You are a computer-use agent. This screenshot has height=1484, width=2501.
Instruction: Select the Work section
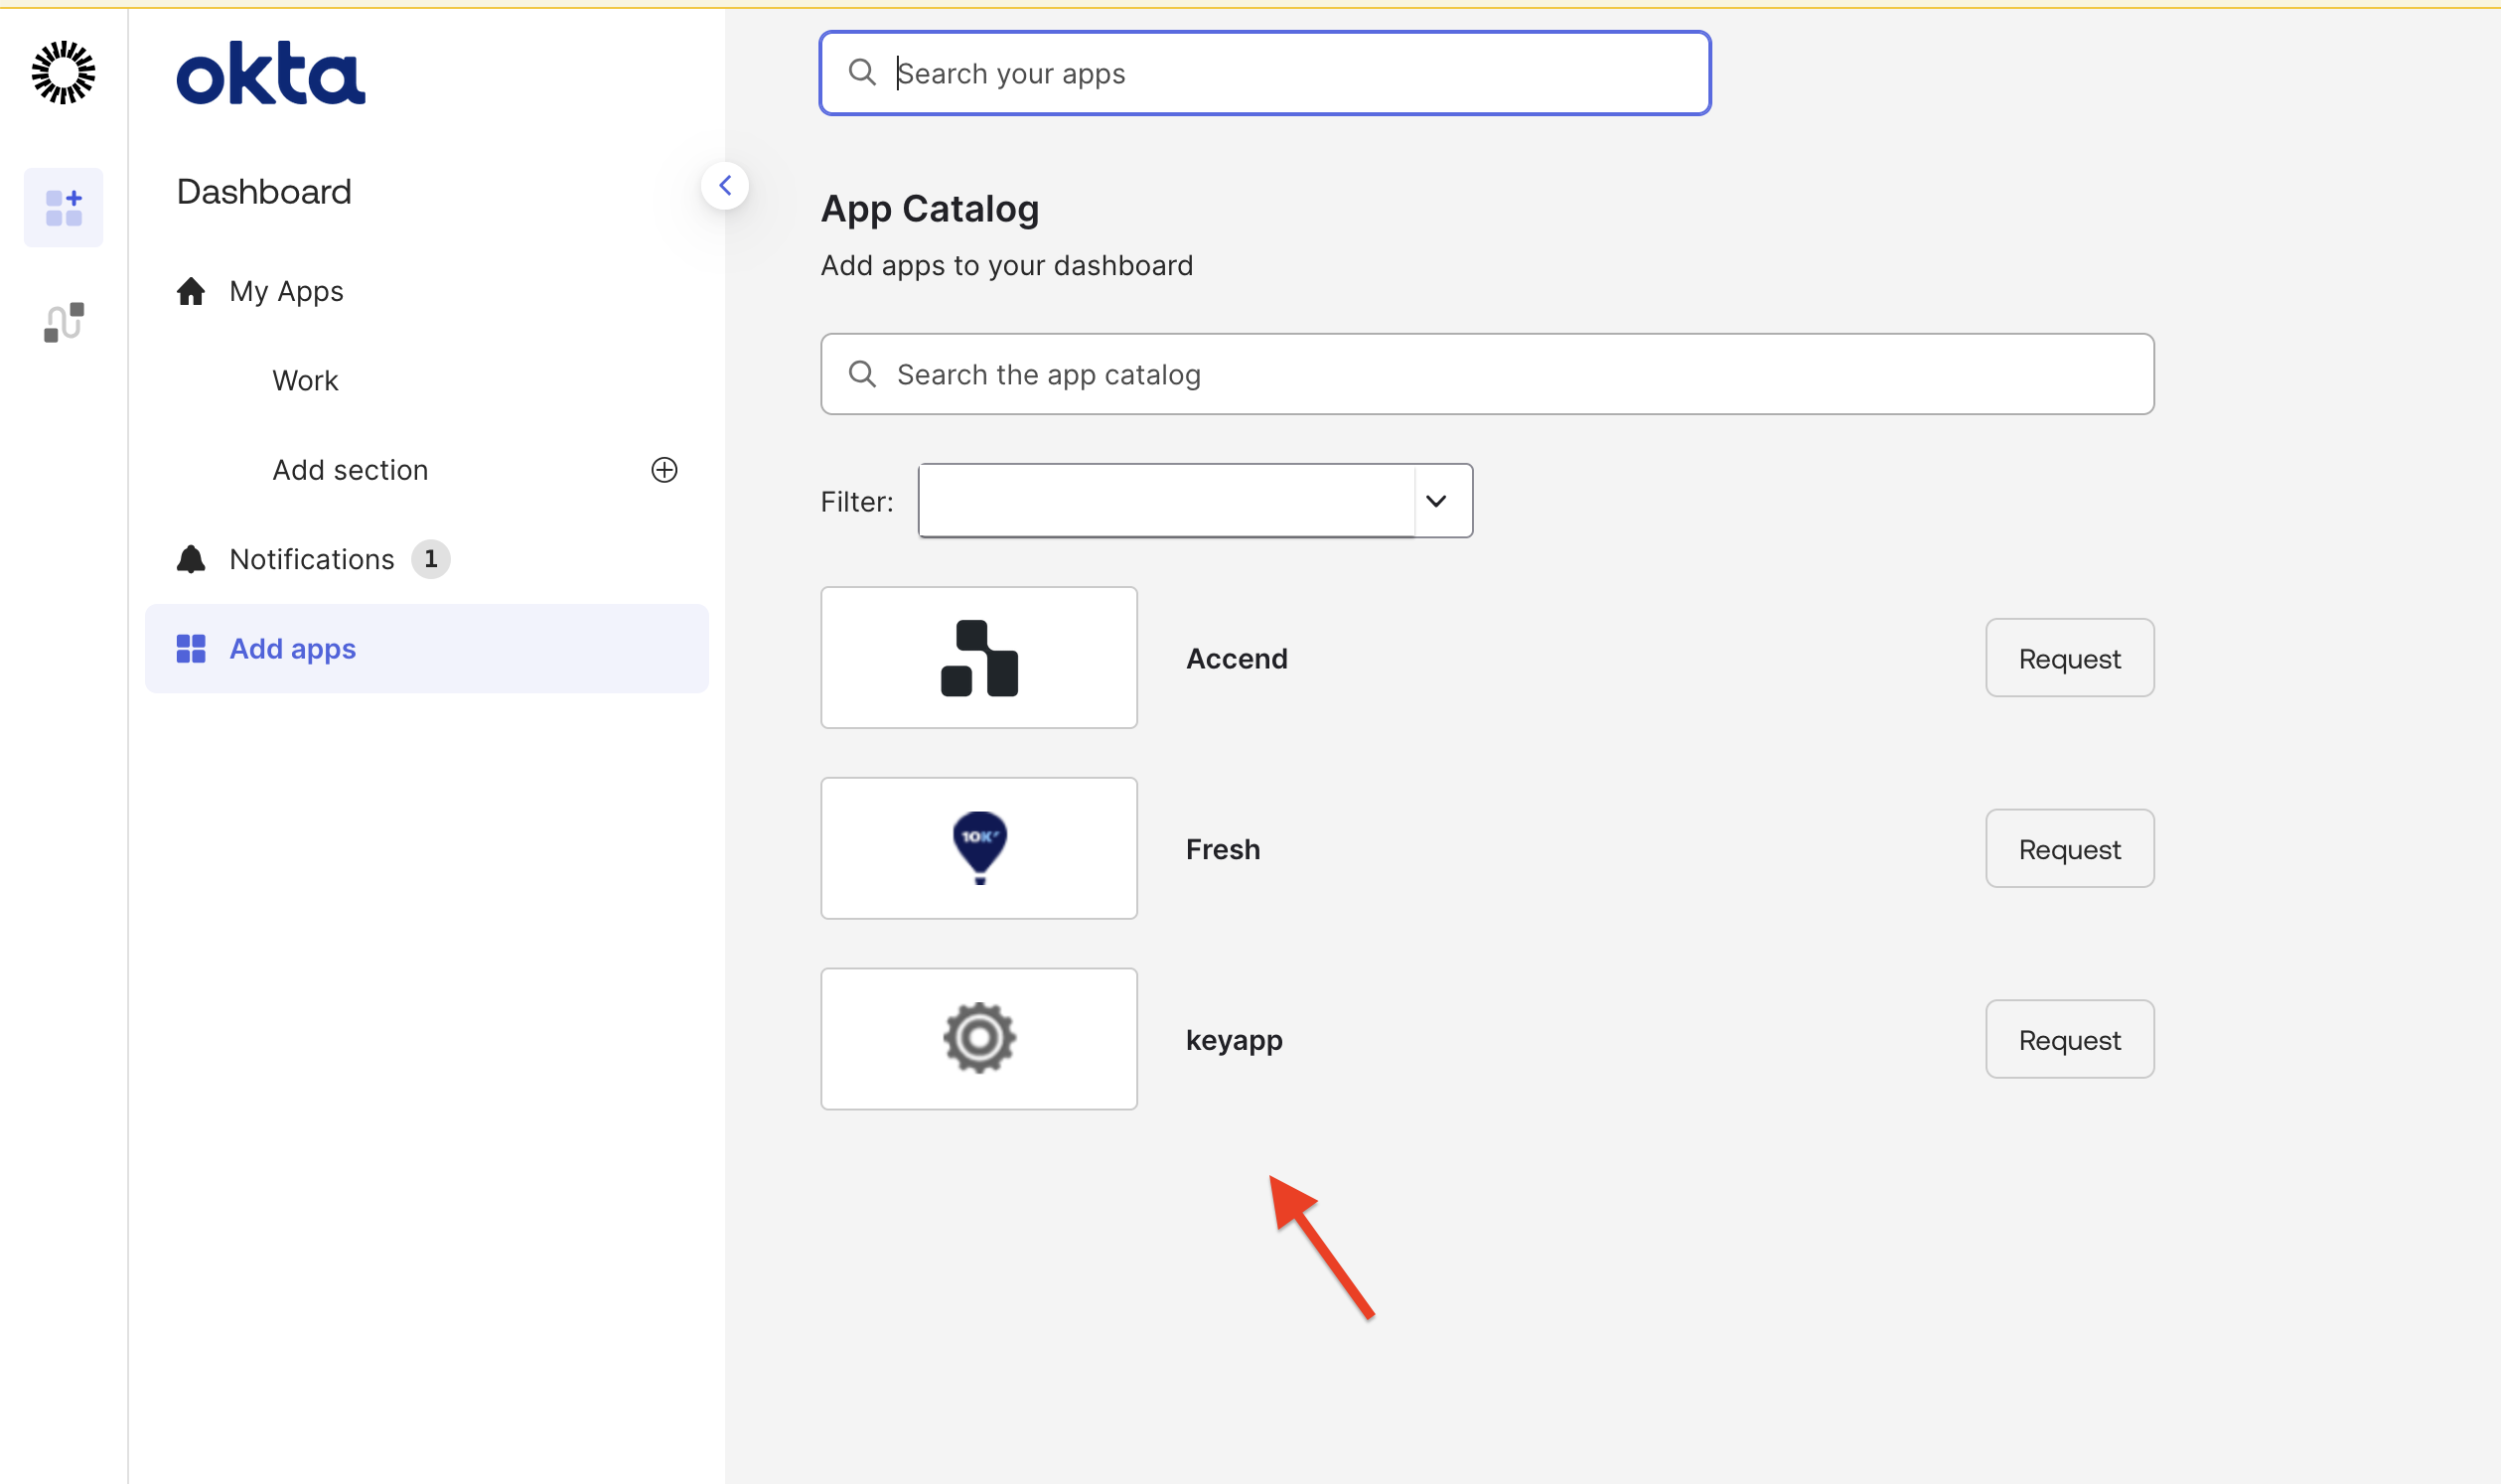click(x=305, y=380)
